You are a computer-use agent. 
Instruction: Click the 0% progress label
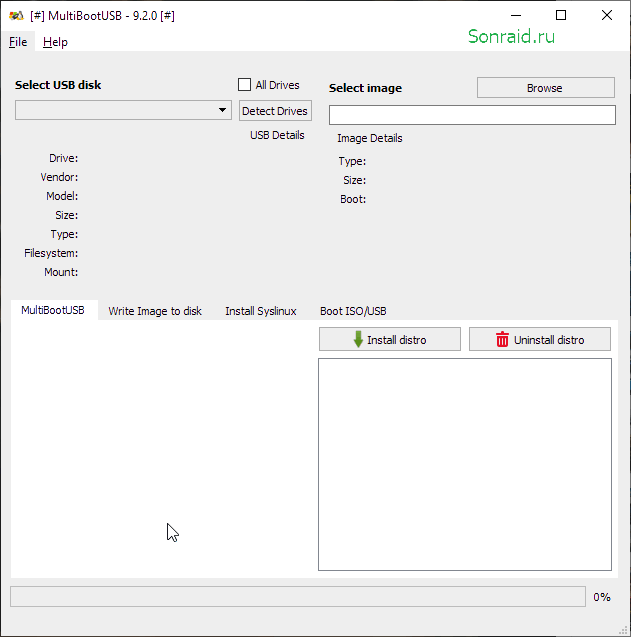602,597
